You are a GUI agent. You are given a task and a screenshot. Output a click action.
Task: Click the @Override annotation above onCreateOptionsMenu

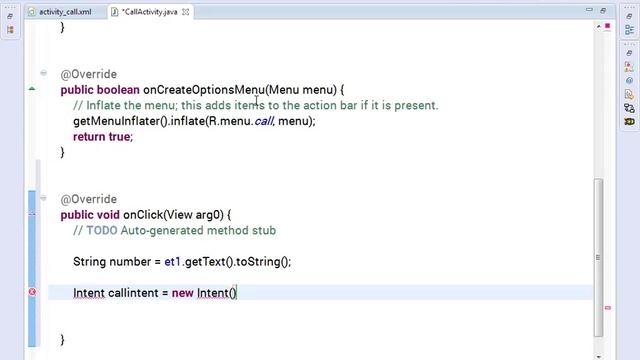coord(89,74)
